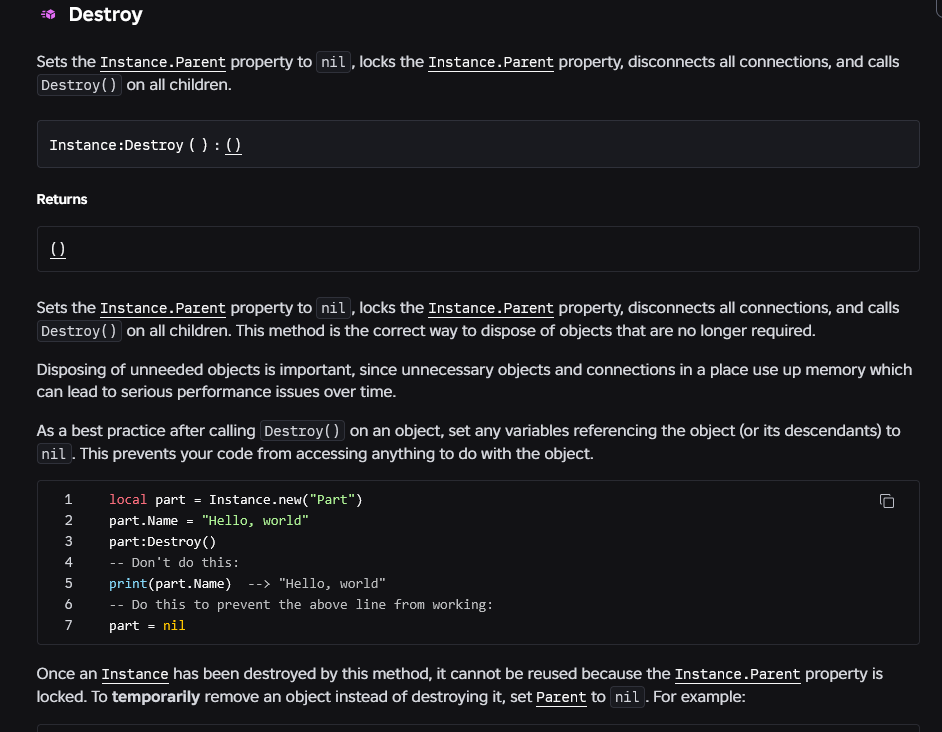Click the Instance:Destroy signature text
This screenshot has height=732, width=942.
145,145
